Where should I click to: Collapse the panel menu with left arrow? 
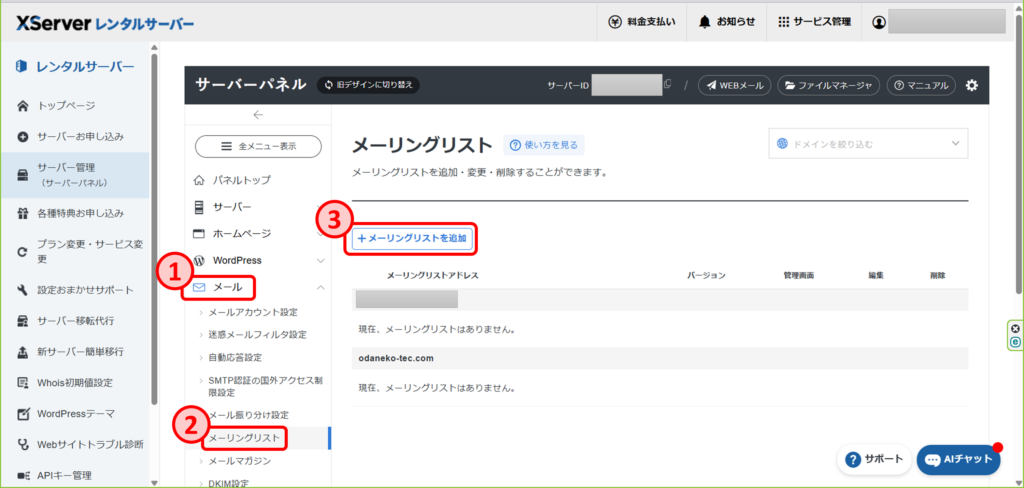coord(257,115)
